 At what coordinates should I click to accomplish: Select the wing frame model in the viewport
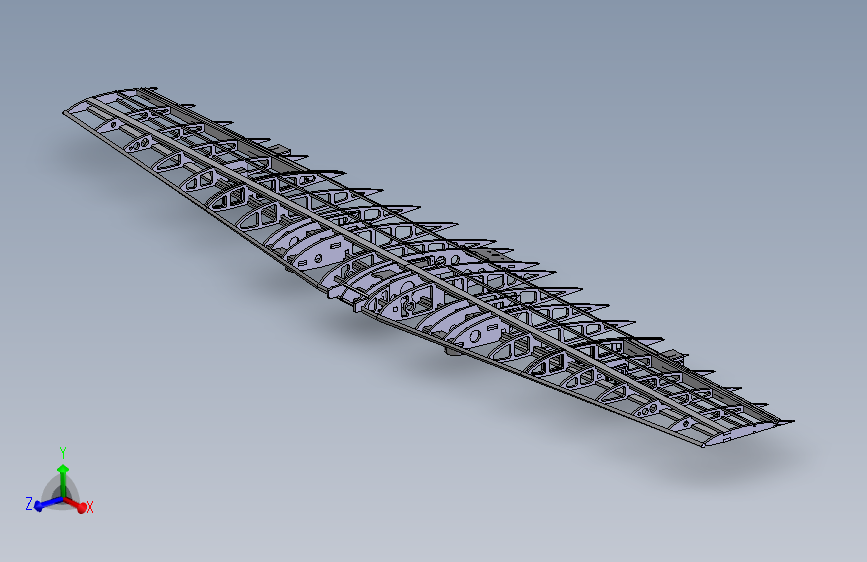tap(428, 266)
